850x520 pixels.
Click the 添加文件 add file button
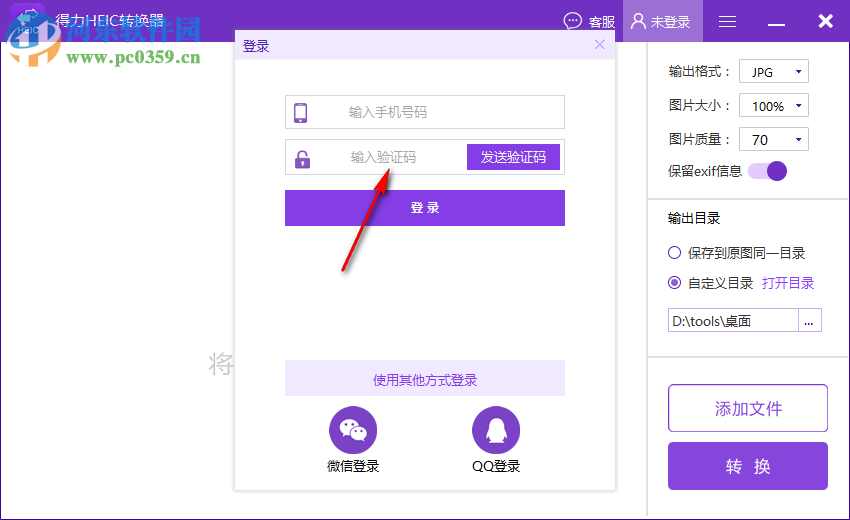(748, 408)
